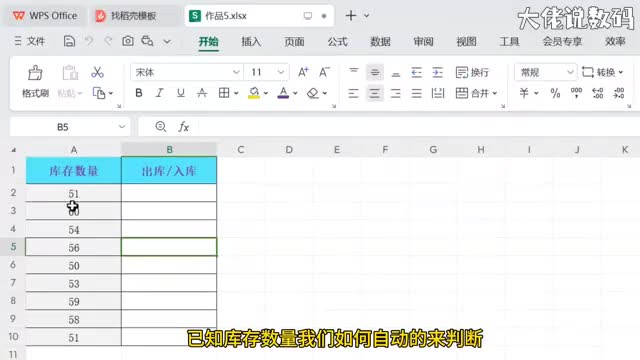This screenshot has width=640, height=360.
Task: Click the increase decimal places icon
Action: point(598,93)
